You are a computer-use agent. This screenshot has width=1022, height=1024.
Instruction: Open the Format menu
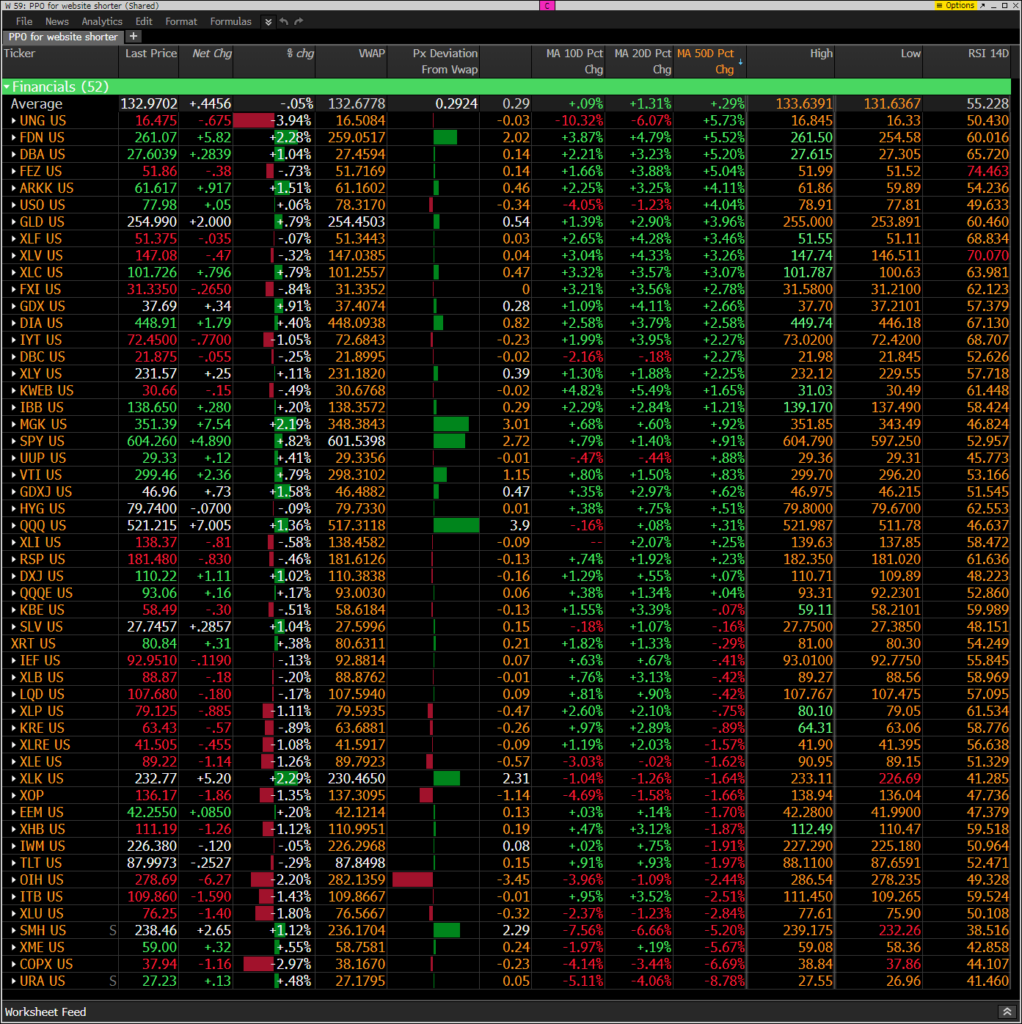(181, 22)
